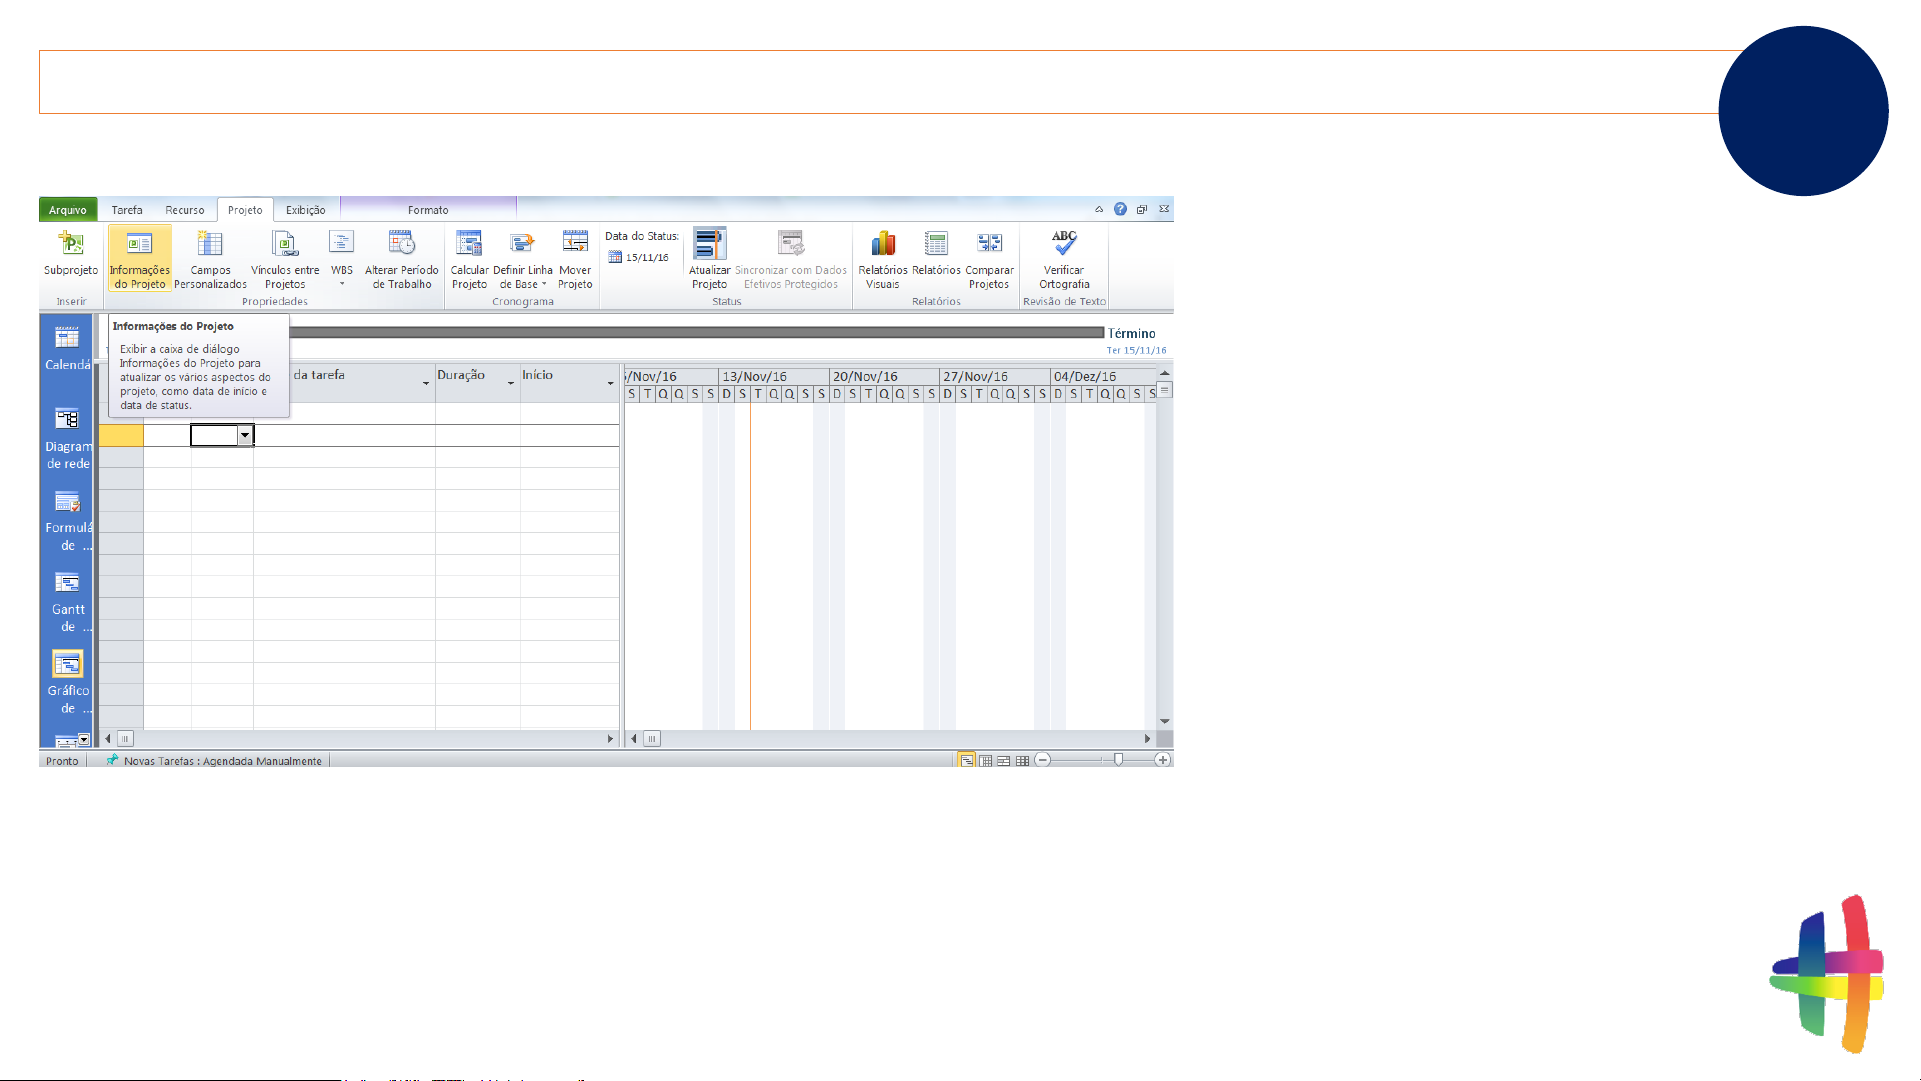Open Calendário view in the view bar
Image resolution: width=1921 pixels, height=1081 pixels.
(x=67, y=348)
